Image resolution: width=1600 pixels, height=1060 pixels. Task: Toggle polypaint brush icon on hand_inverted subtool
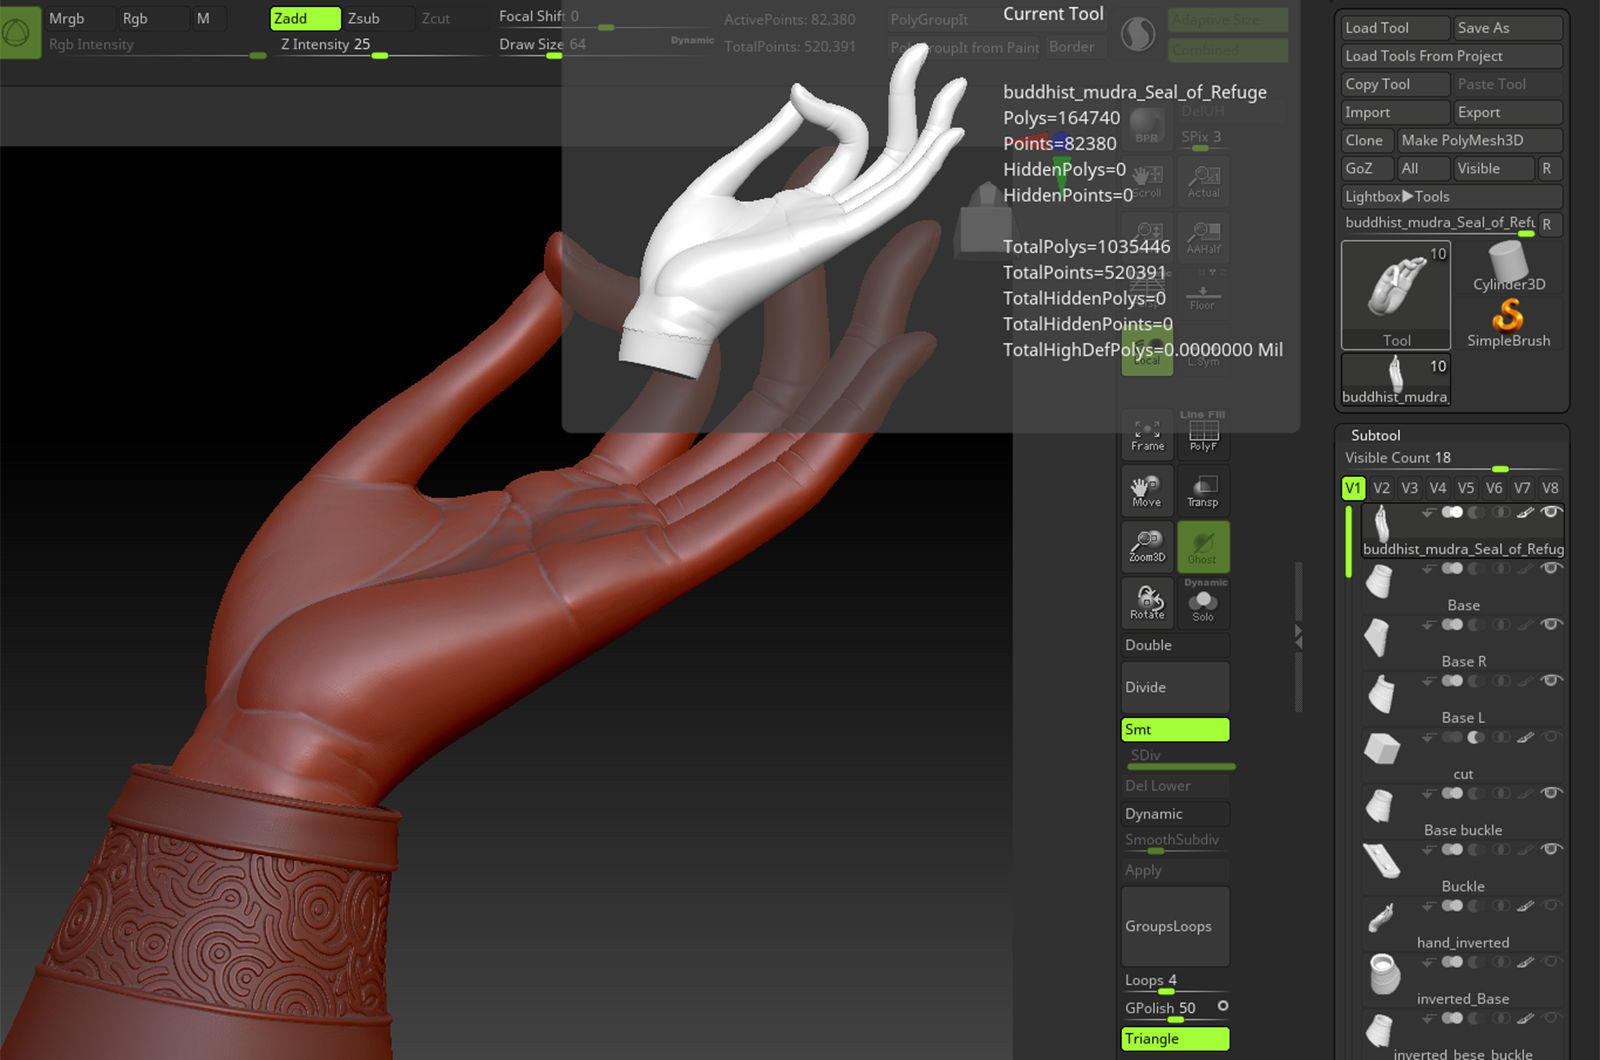[1526, 906]
